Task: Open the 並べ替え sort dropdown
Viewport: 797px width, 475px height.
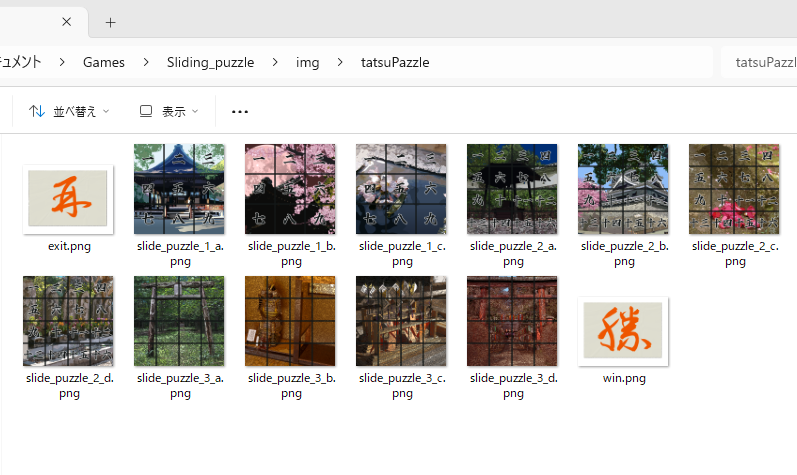Action: tap(69, 111)
